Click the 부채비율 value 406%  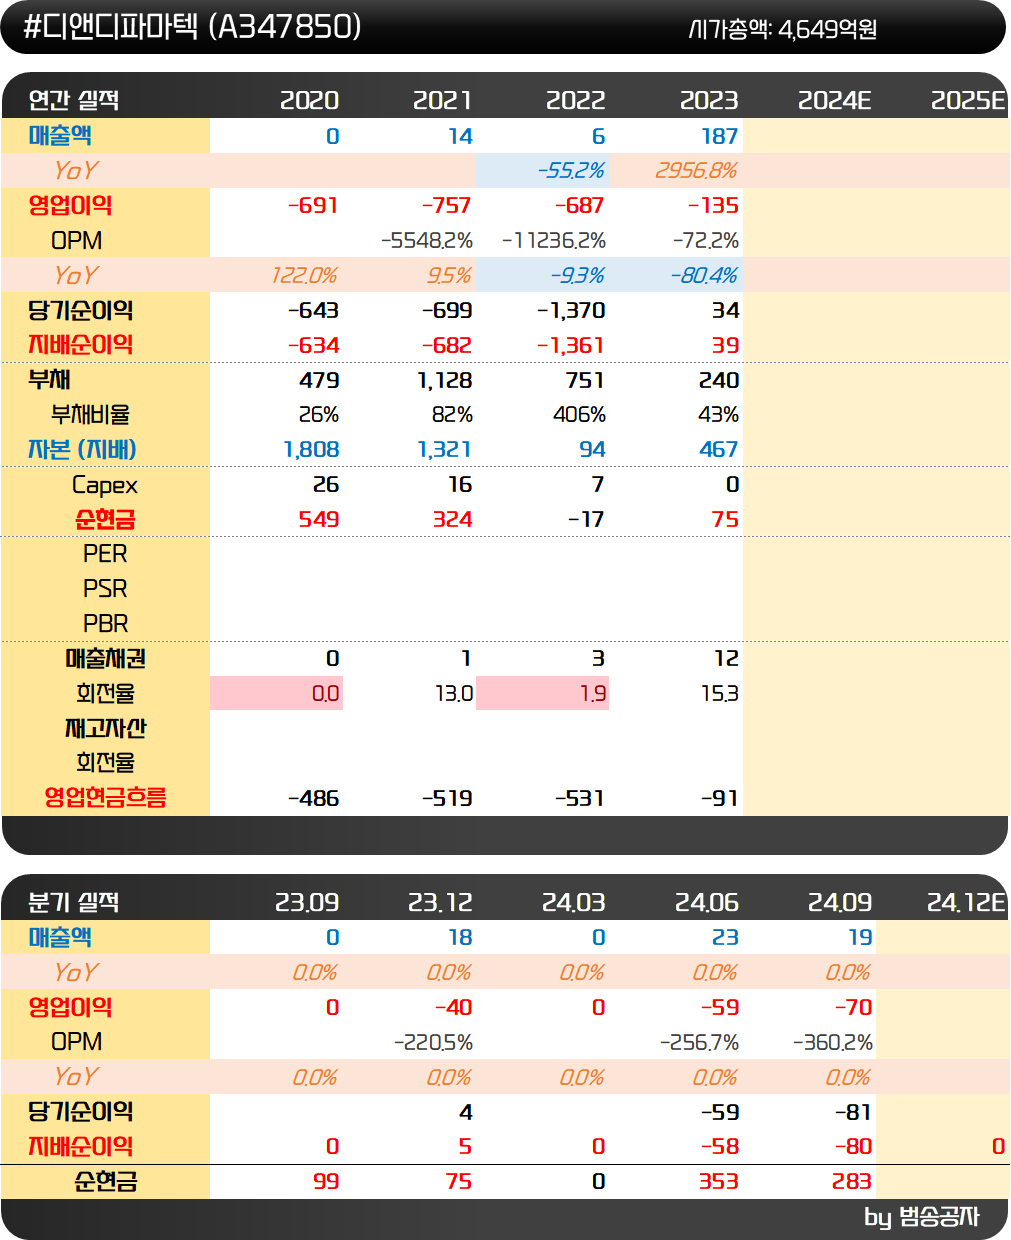[x=580, y=415]
